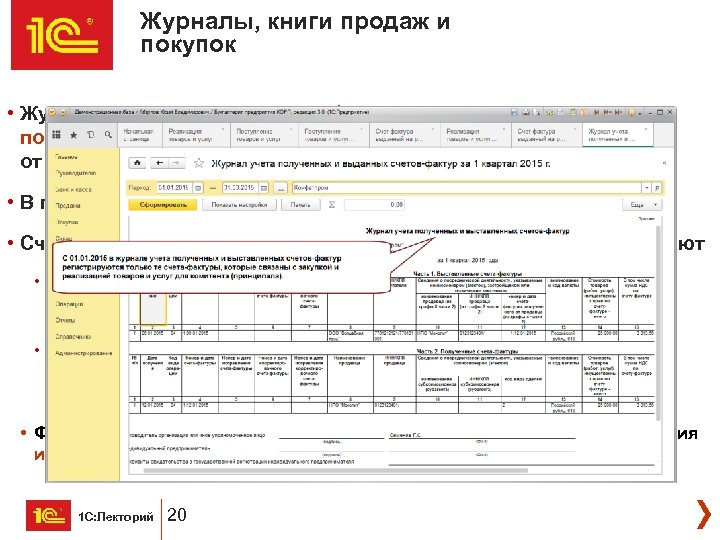Open Главное section in sidebar

click(66, 157)
